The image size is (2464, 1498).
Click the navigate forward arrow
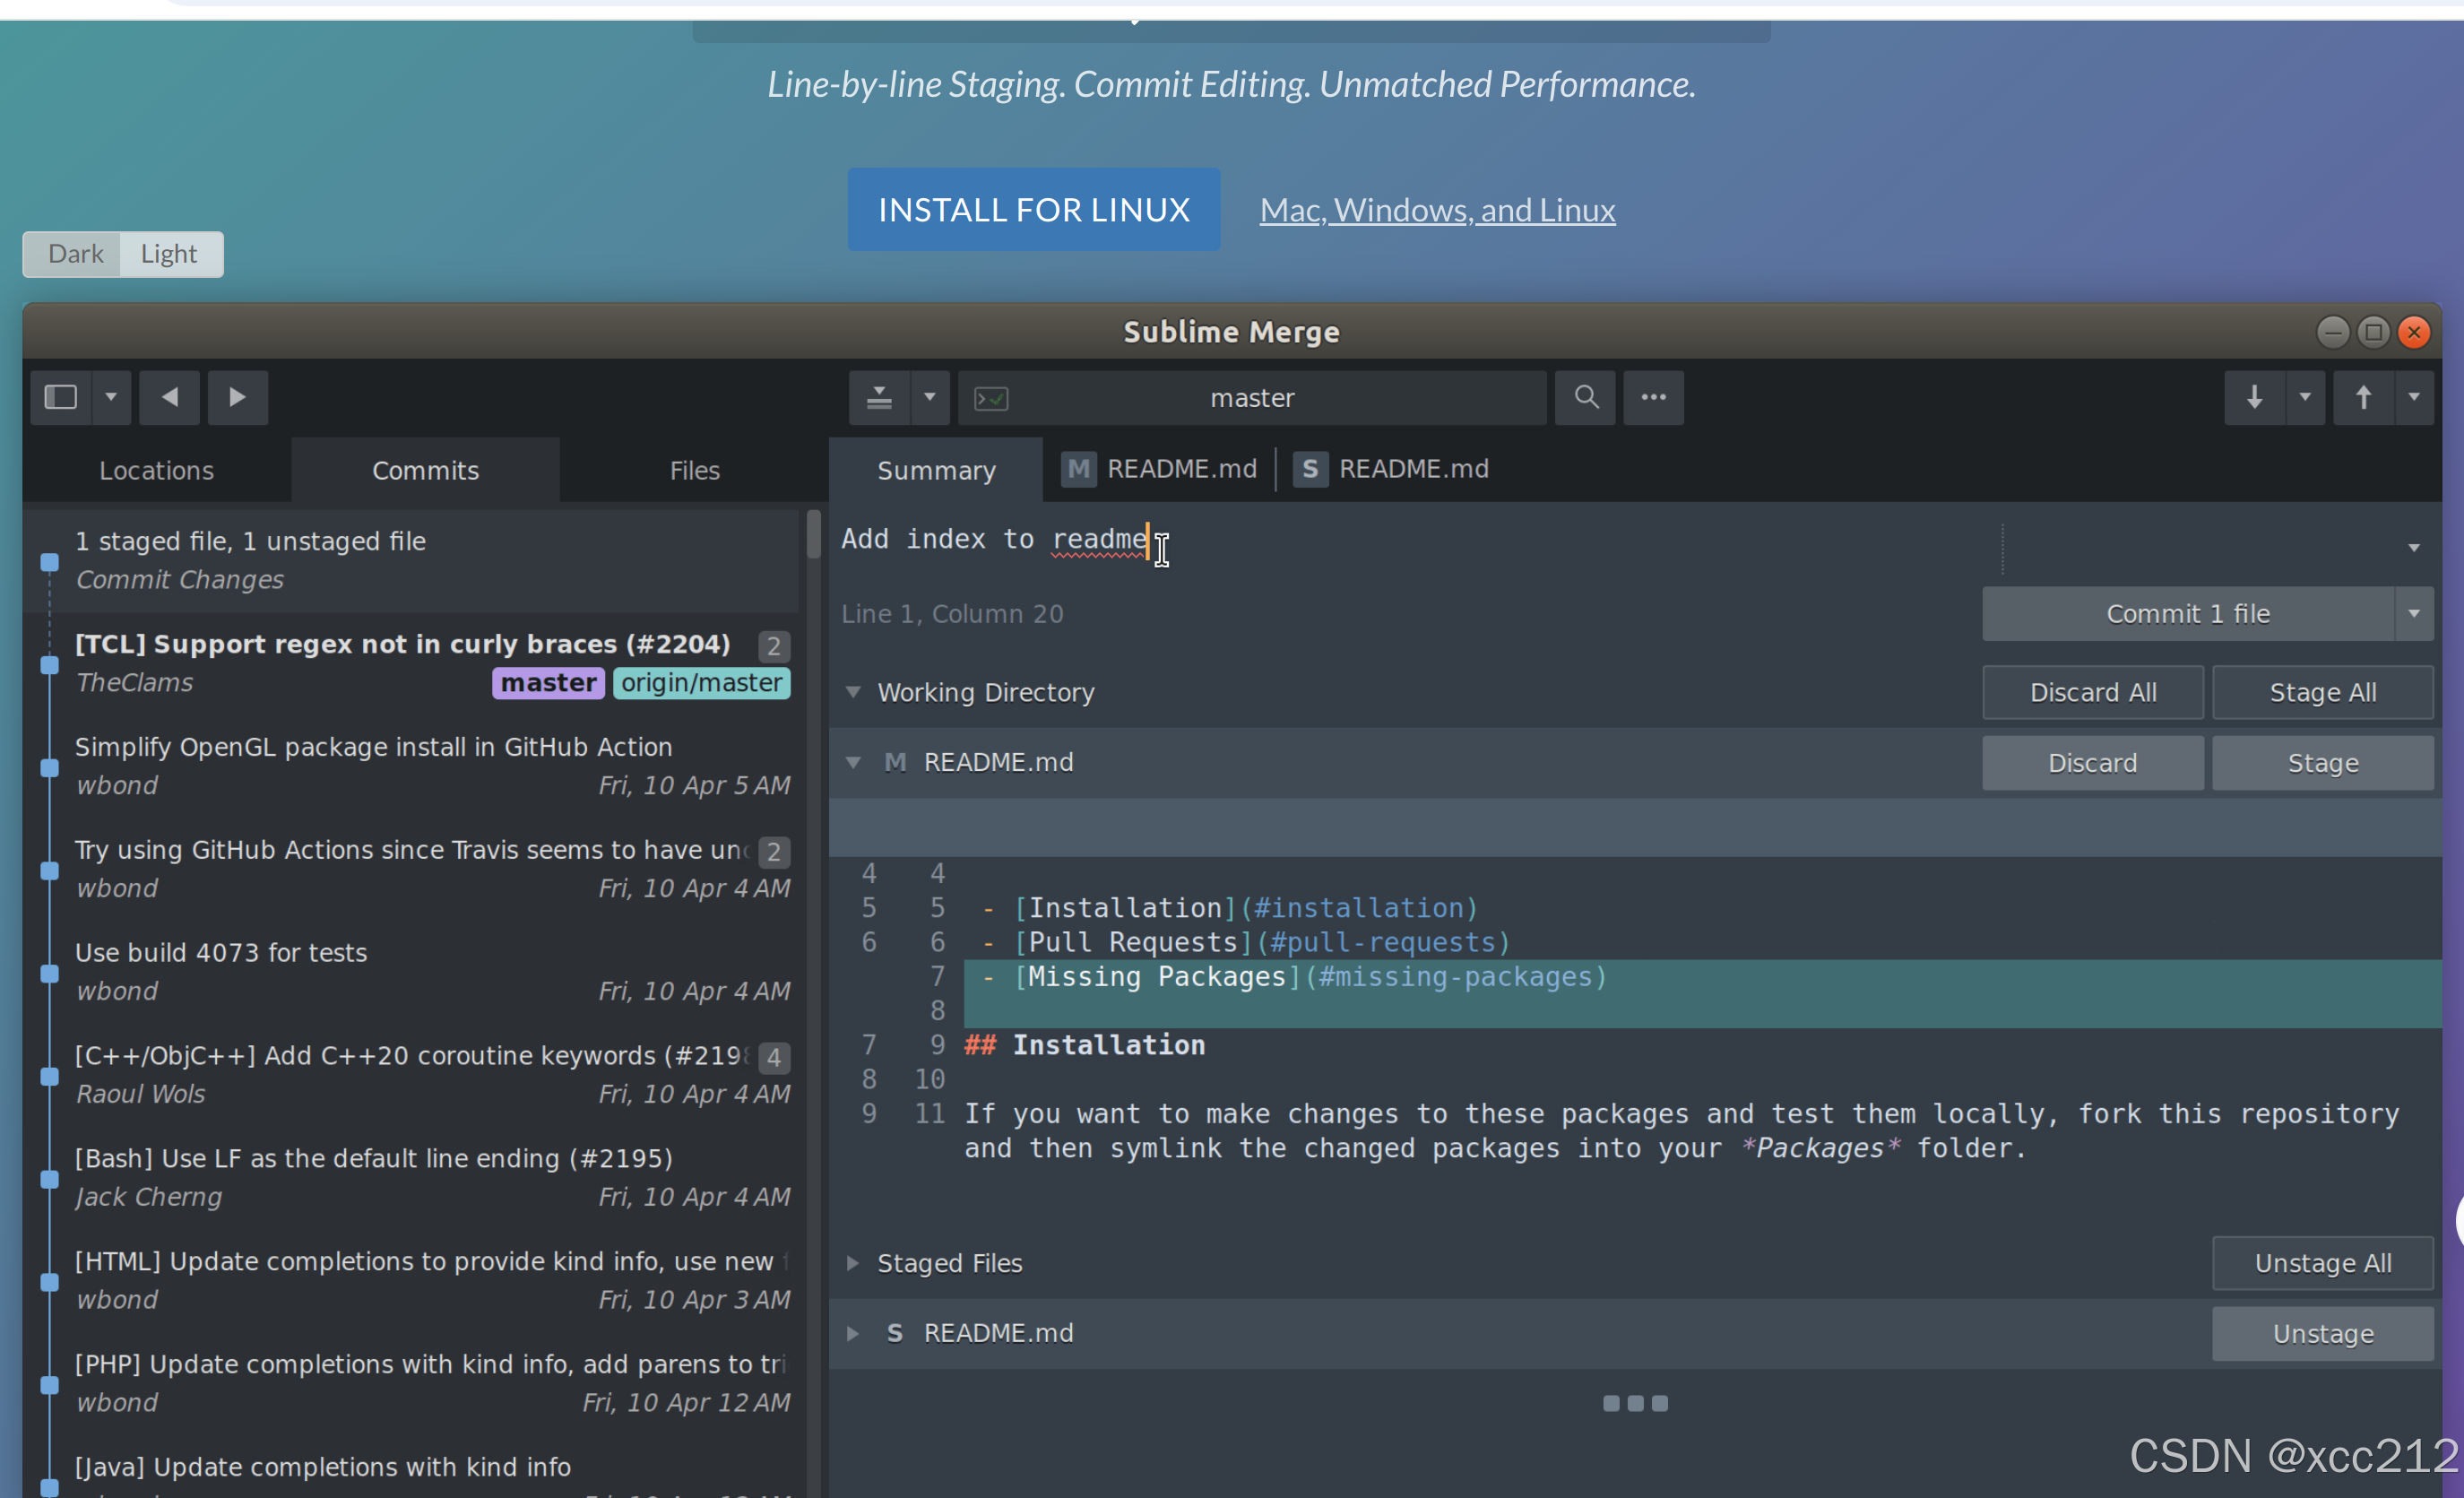(x=237, y=397)
